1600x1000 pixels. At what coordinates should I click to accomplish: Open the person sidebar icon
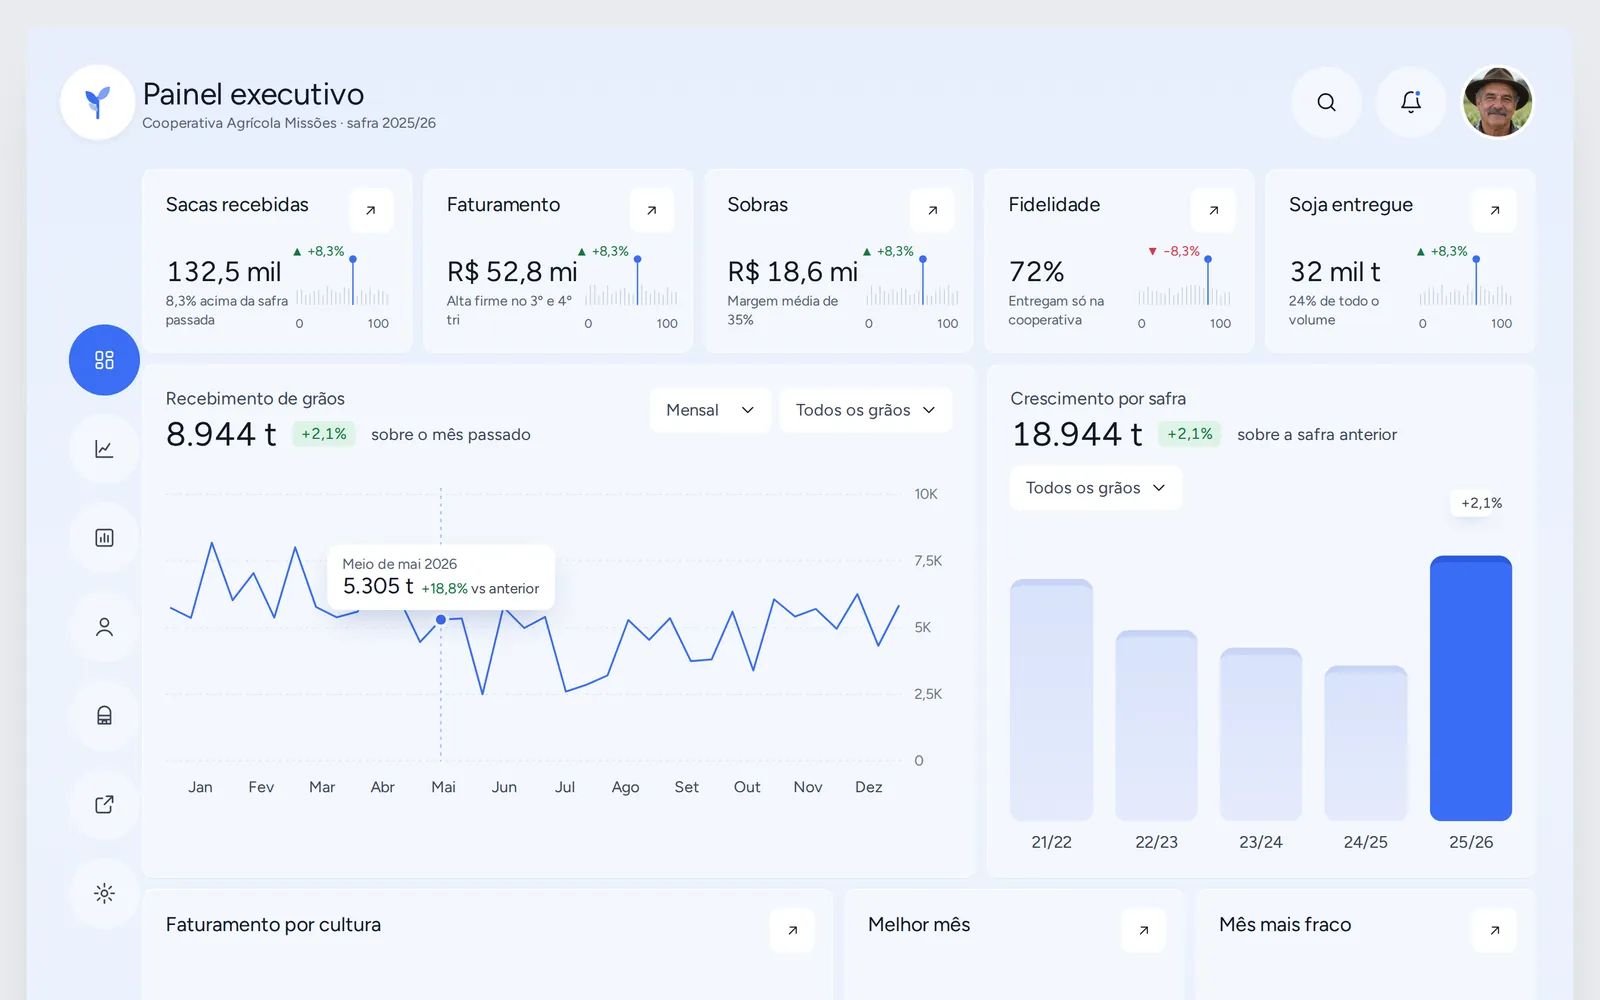[104, 627]
